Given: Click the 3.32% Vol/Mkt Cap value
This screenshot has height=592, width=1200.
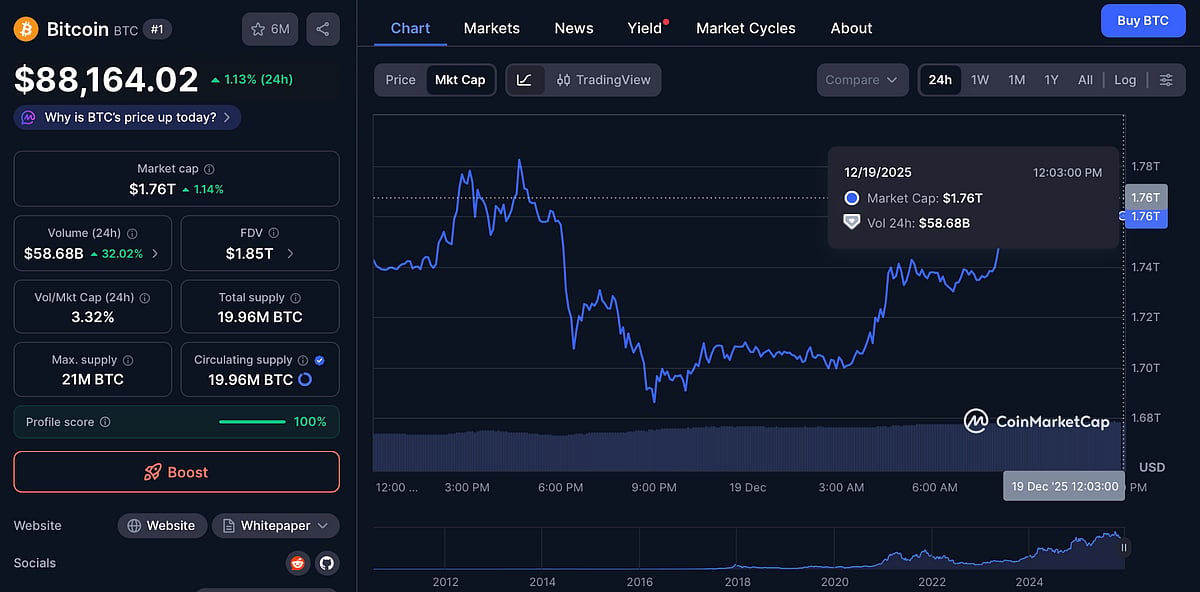Looking at the screenshot, I should coord(93,317).
